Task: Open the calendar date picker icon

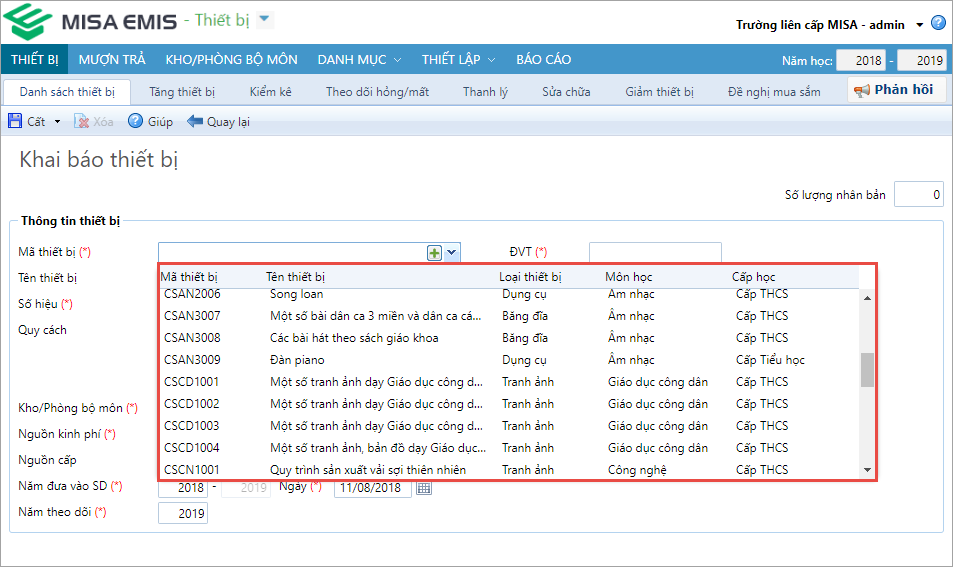Action: coord(423,488)
